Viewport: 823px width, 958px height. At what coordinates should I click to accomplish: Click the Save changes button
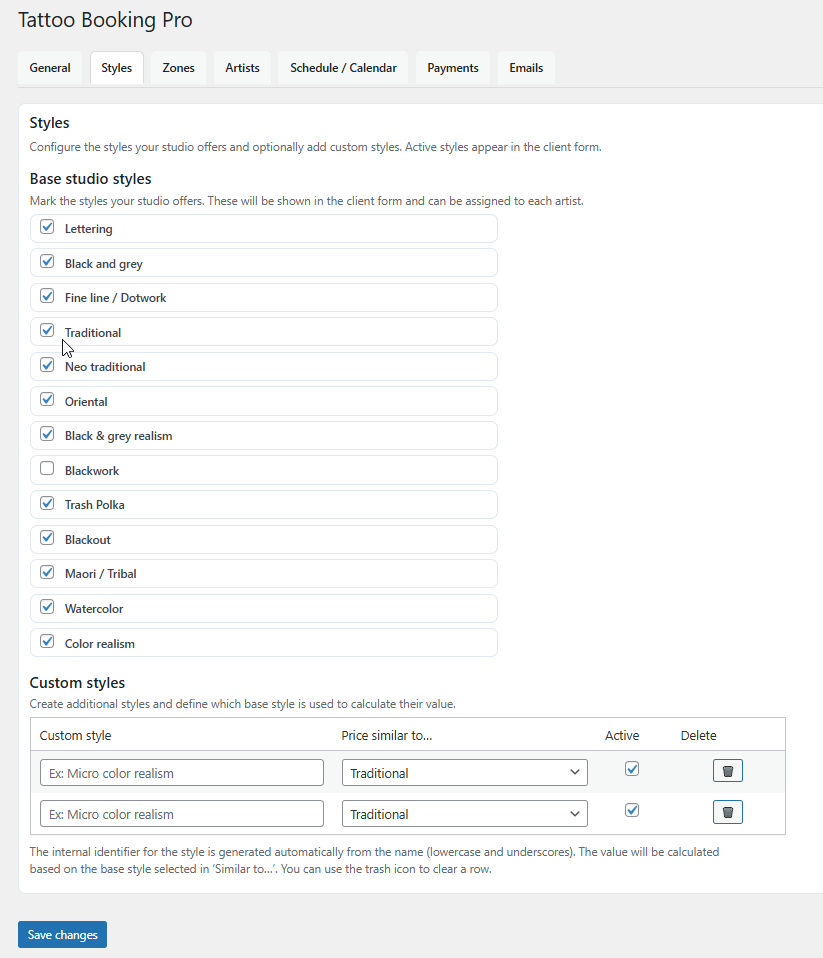[x=62, y=935]
